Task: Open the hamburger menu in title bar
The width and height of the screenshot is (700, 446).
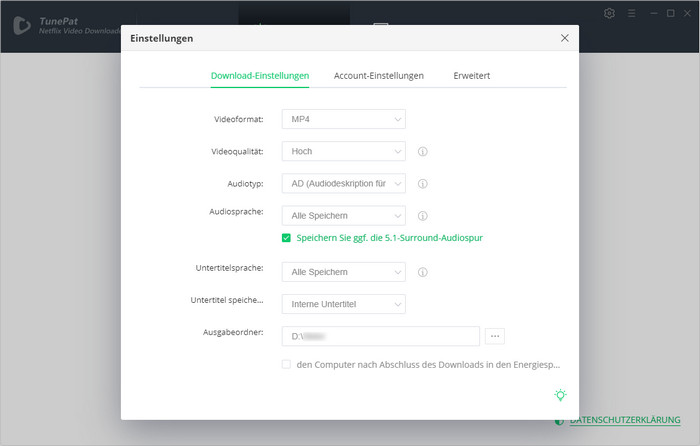Action: click(631, 13)
